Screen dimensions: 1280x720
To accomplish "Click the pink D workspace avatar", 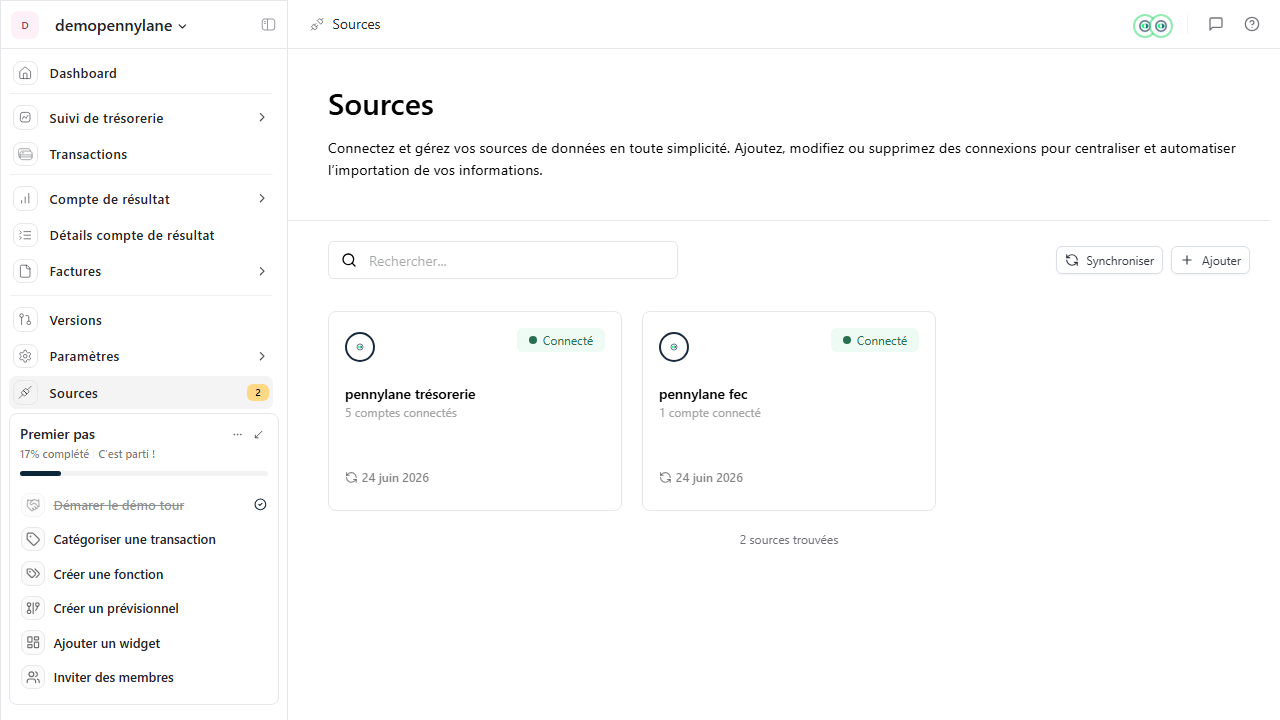I will point(25,25).
